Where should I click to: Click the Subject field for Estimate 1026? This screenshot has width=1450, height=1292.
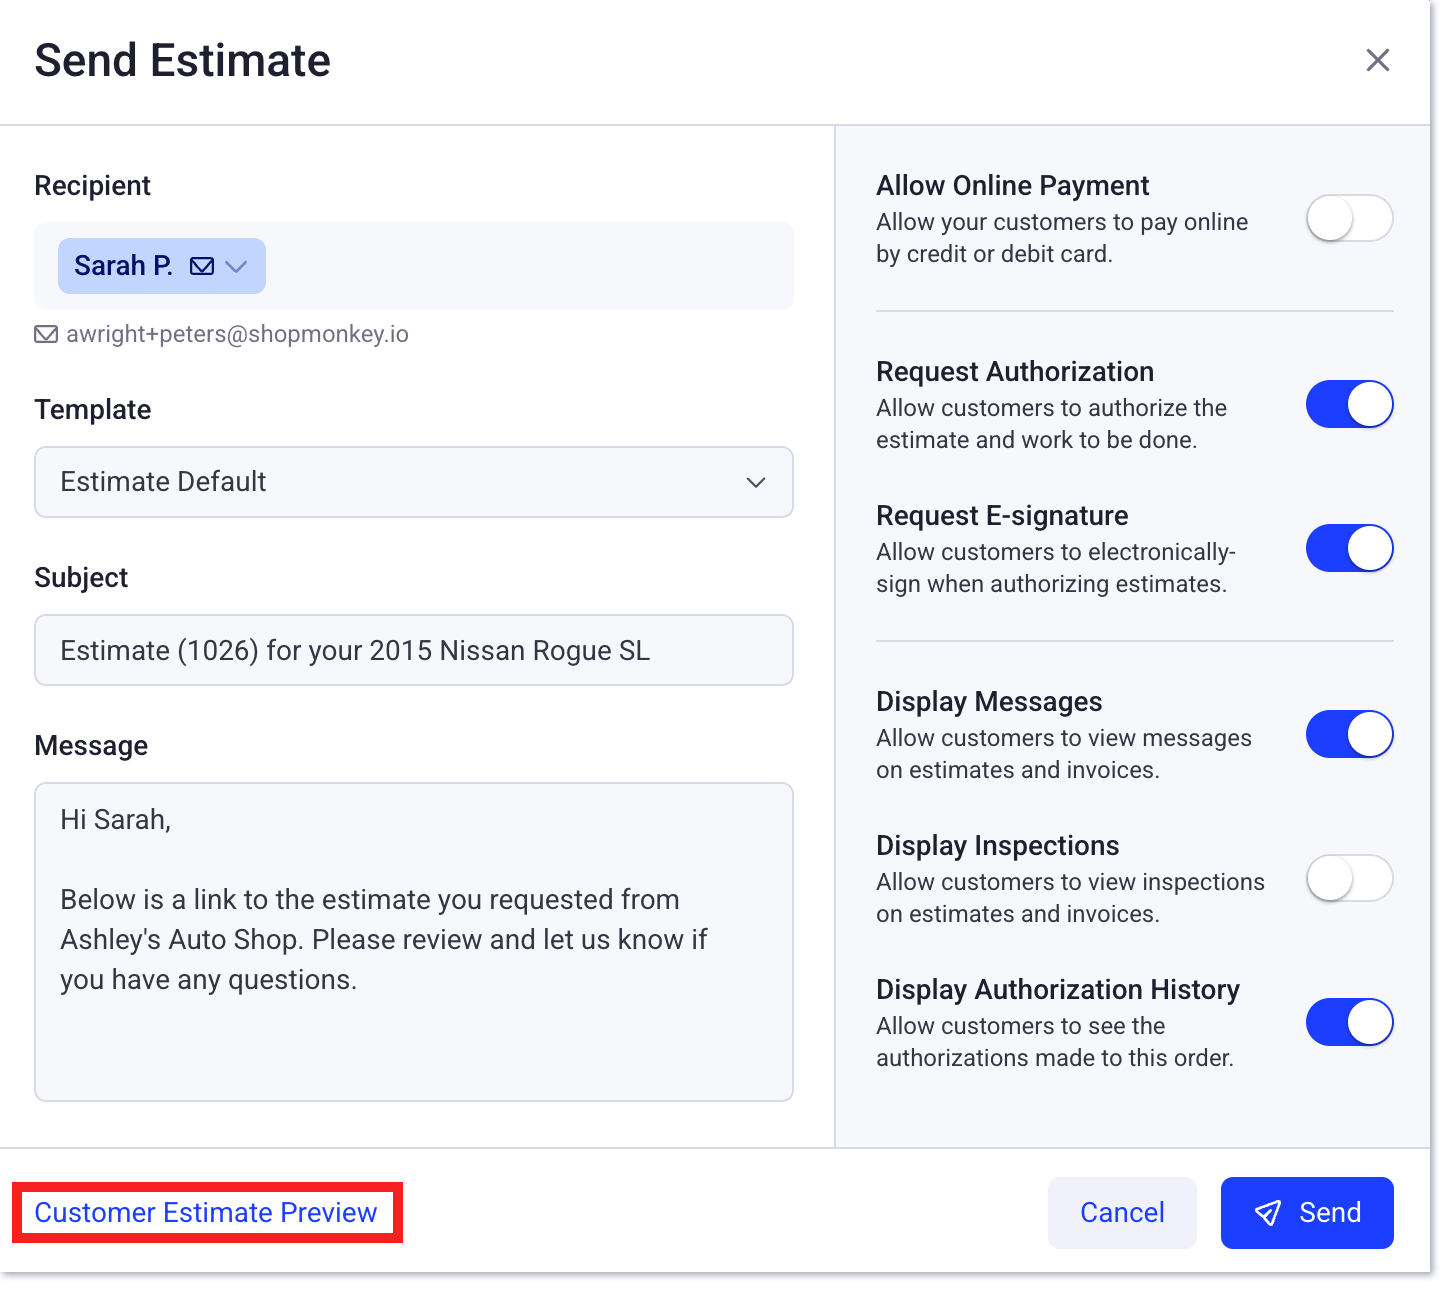pos(413,650)
